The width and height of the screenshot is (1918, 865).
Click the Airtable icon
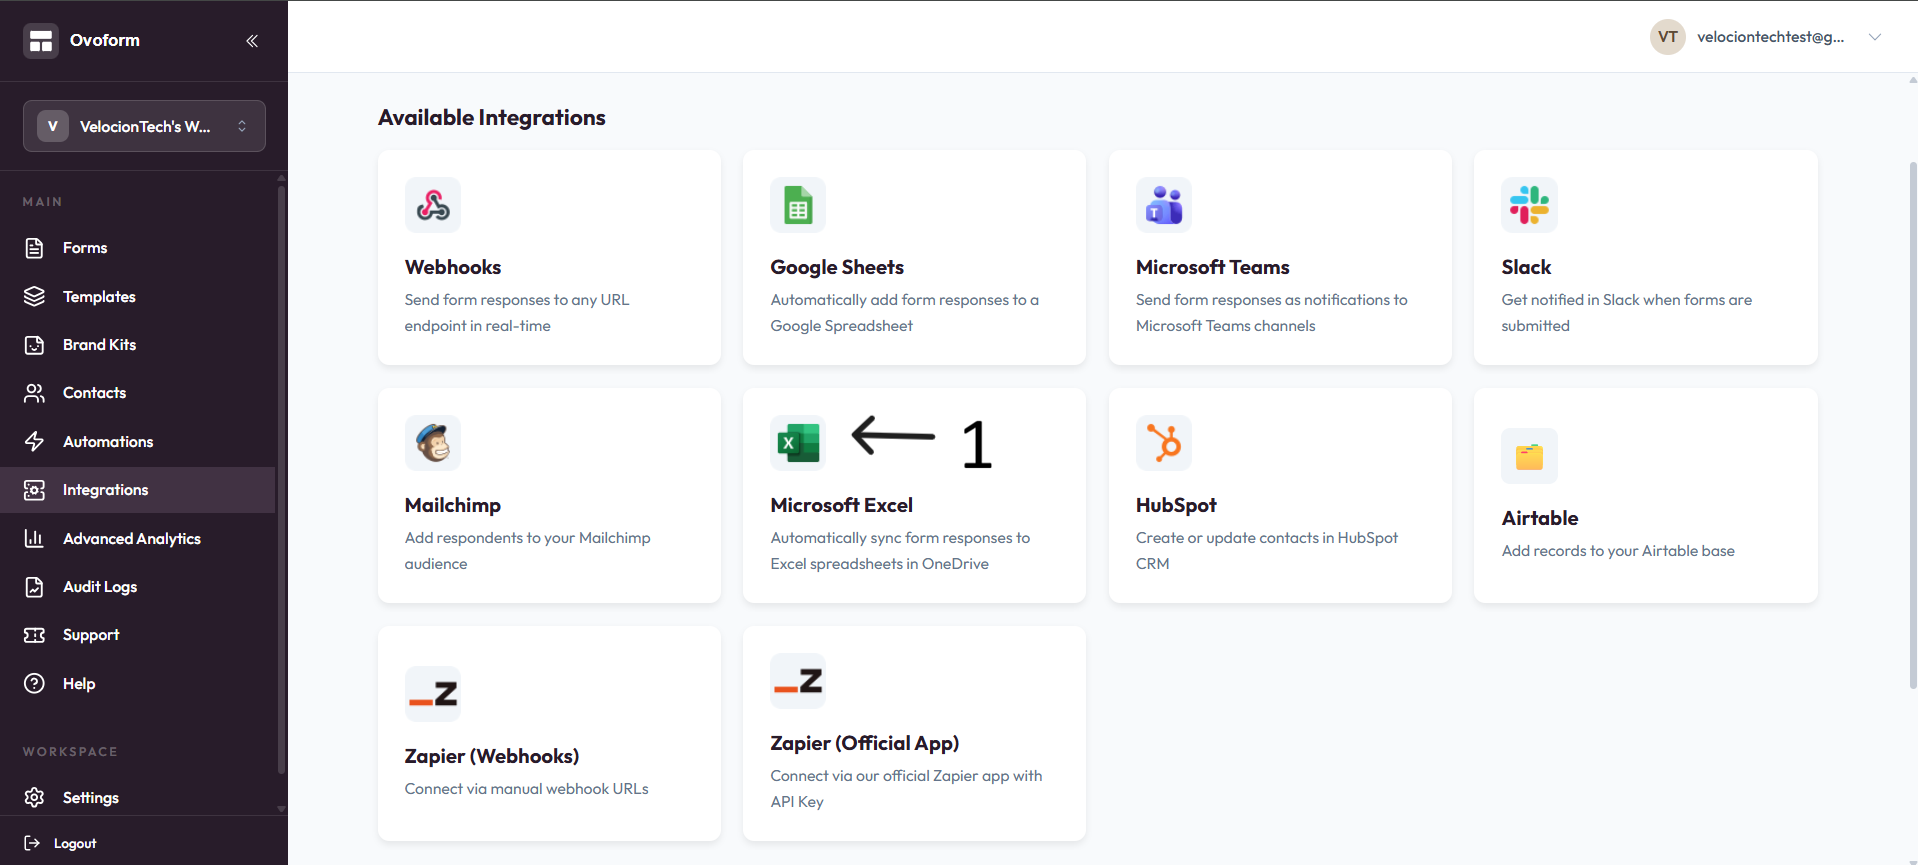click(1529, 456)
